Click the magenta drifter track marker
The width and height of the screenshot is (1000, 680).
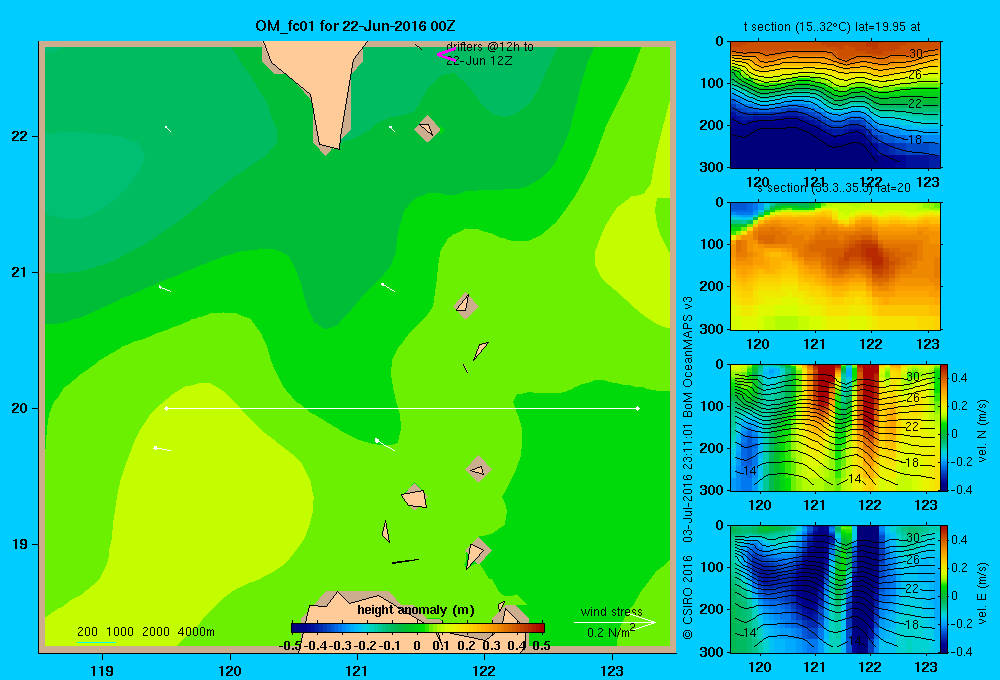pos(446,55)
